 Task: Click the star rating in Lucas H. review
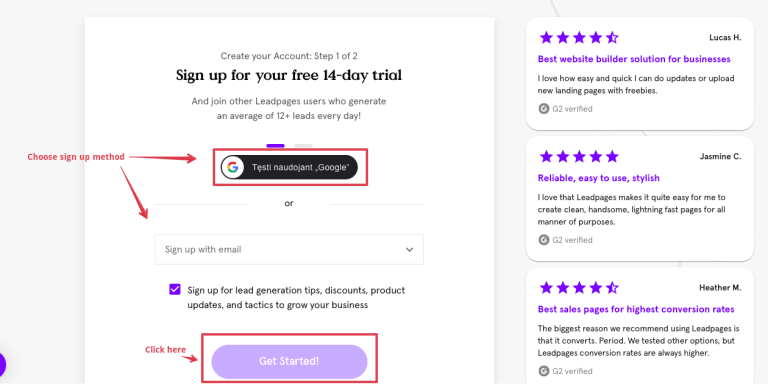click(579, 37)
